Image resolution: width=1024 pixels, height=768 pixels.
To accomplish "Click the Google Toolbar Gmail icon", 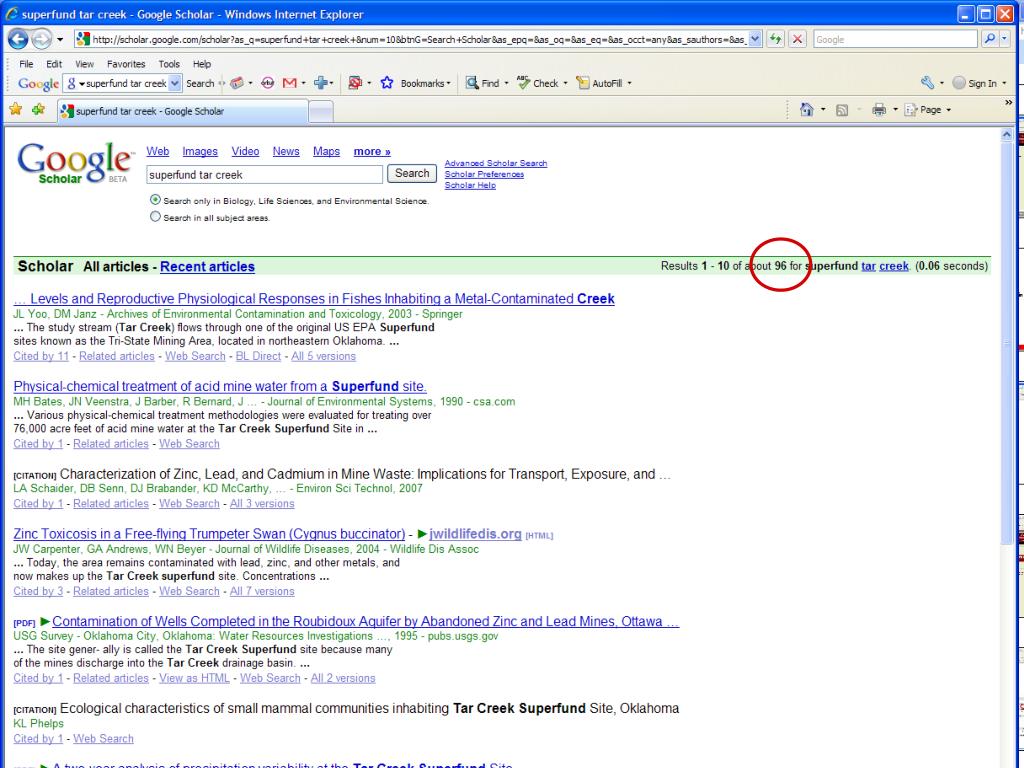I will pyautogui.click(x=289, y=83).
